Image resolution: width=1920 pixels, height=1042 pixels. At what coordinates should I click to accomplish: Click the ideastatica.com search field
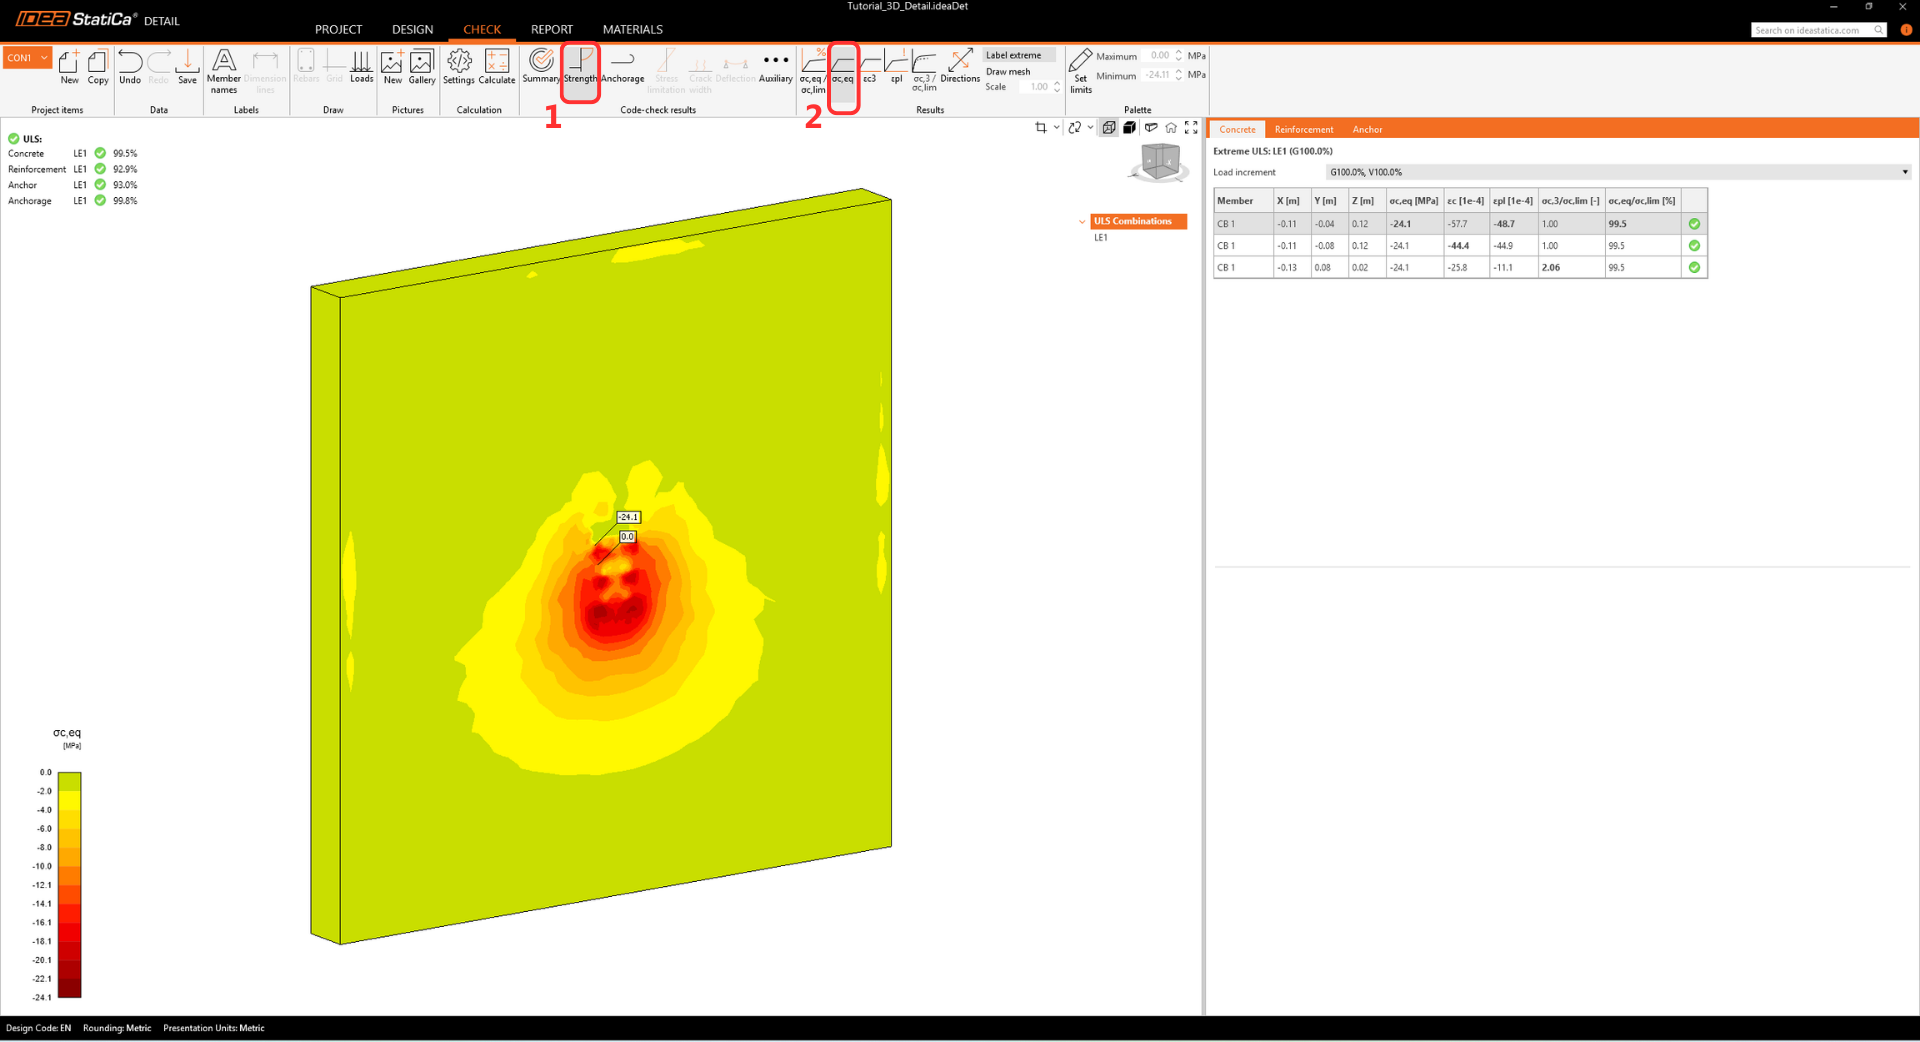coord(1810,30)
